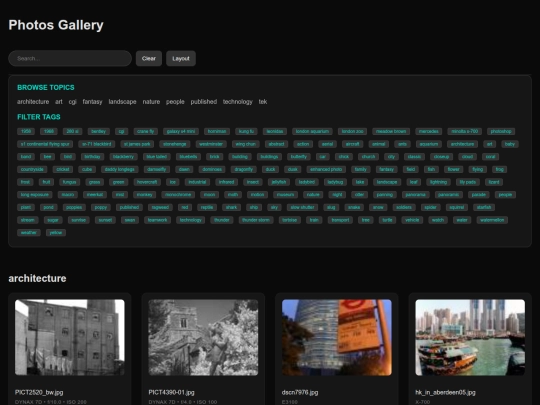Filter by the birthday tag
This screenshot has width=540, height=405.
(x=92, y=157)
